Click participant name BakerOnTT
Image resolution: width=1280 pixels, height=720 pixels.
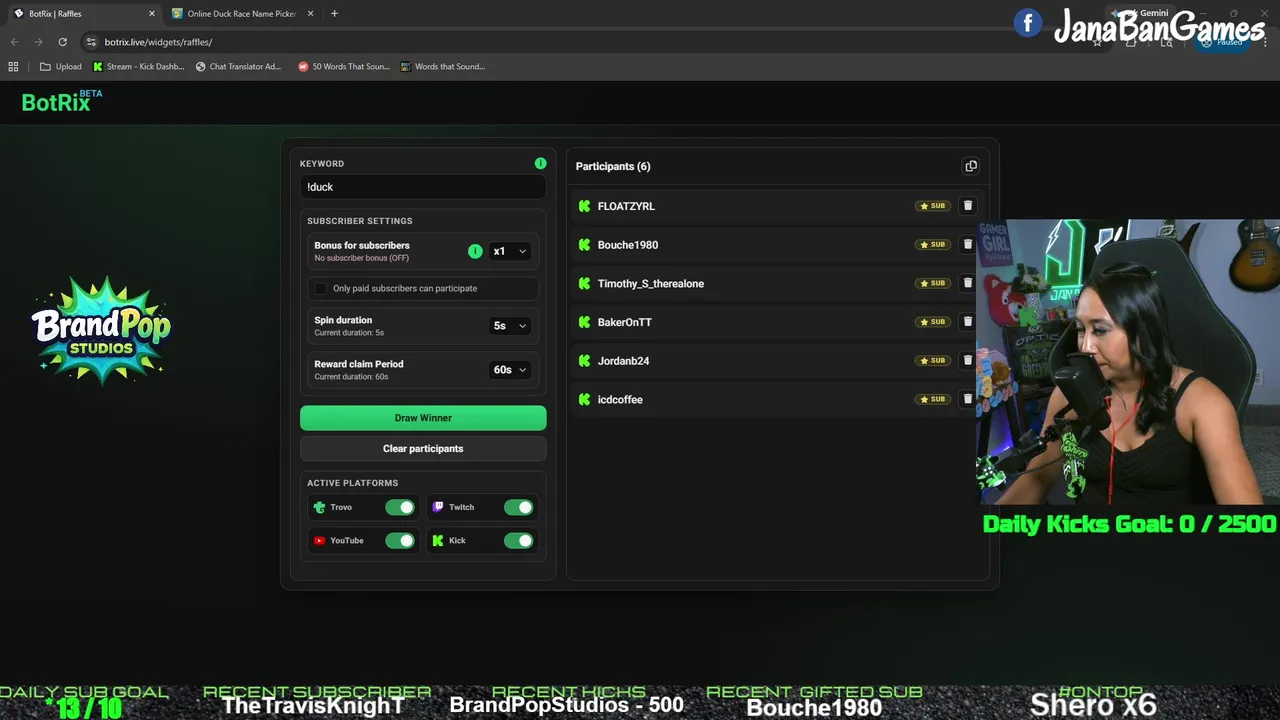pyautogui.click(x=625, y=322)
